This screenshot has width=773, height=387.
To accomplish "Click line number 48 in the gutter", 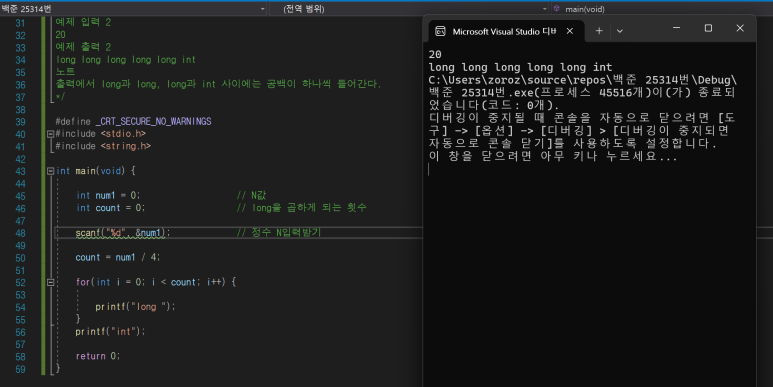I will [x=20, y=233].
